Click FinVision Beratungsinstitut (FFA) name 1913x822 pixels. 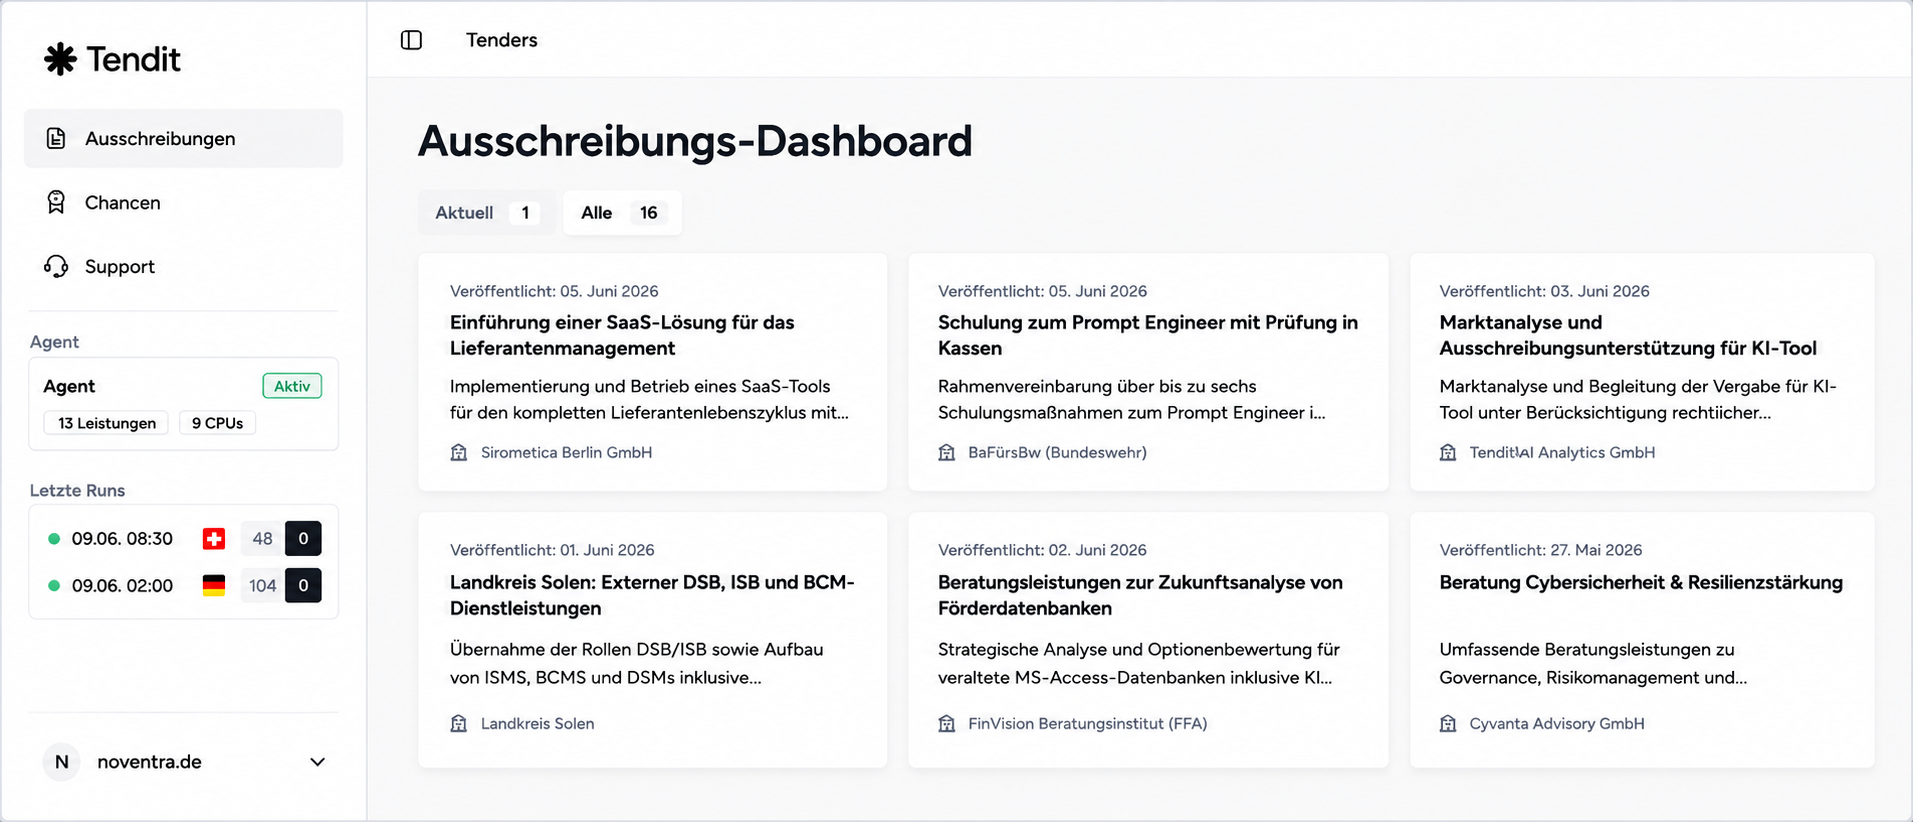pyautogui.click(x=1087, y=723)
